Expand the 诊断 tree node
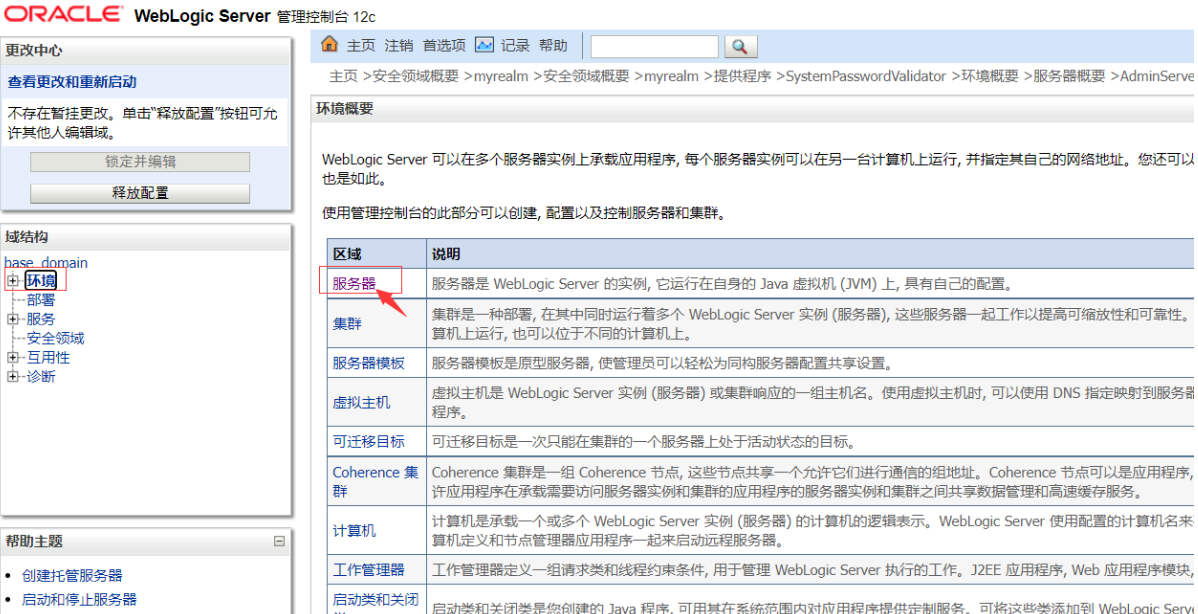 pyautogui.click(x=13, y=376)
